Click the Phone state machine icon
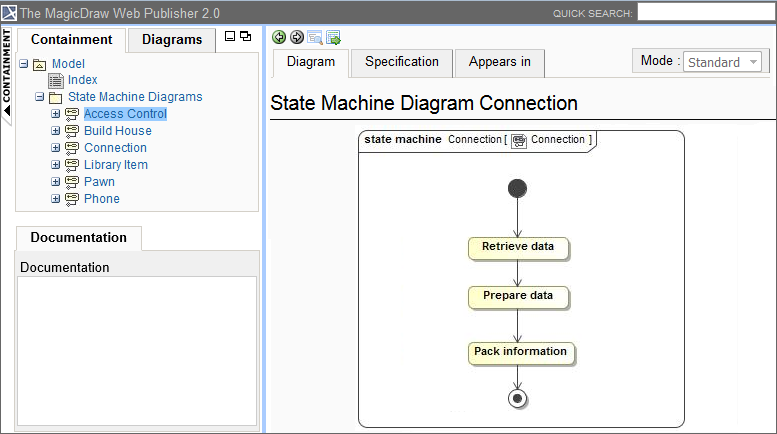This screenshot has height=434, width=777. pos(72,199)
